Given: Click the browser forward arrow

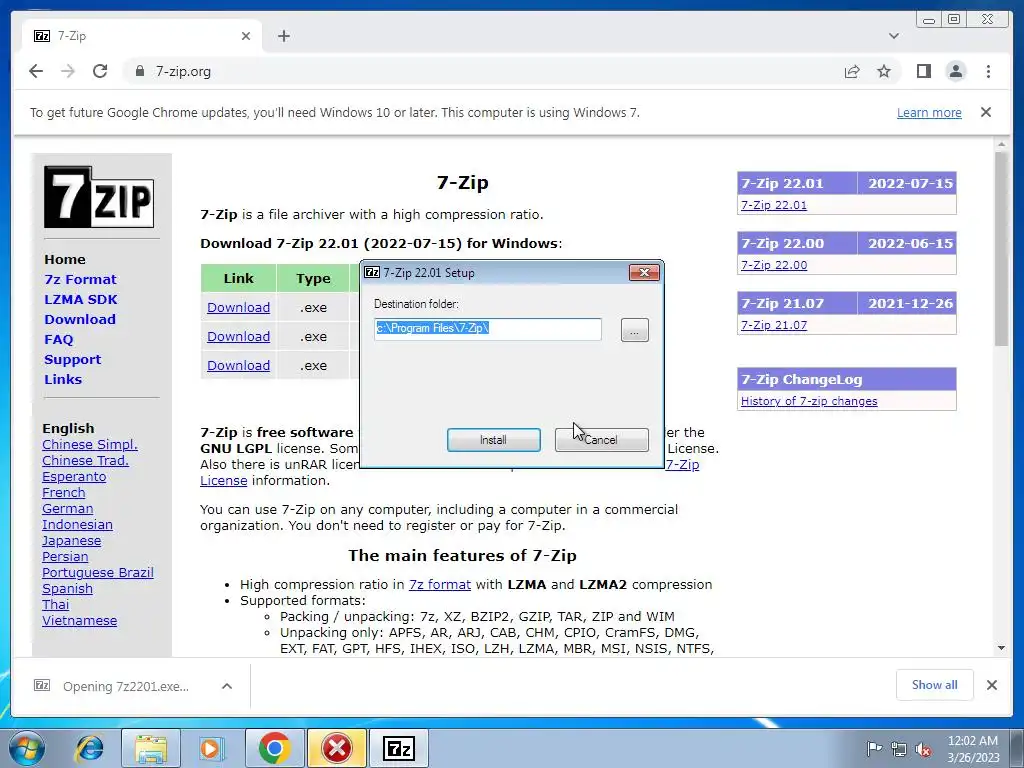Looking at the screenshot, I should [x=68, y=71].
